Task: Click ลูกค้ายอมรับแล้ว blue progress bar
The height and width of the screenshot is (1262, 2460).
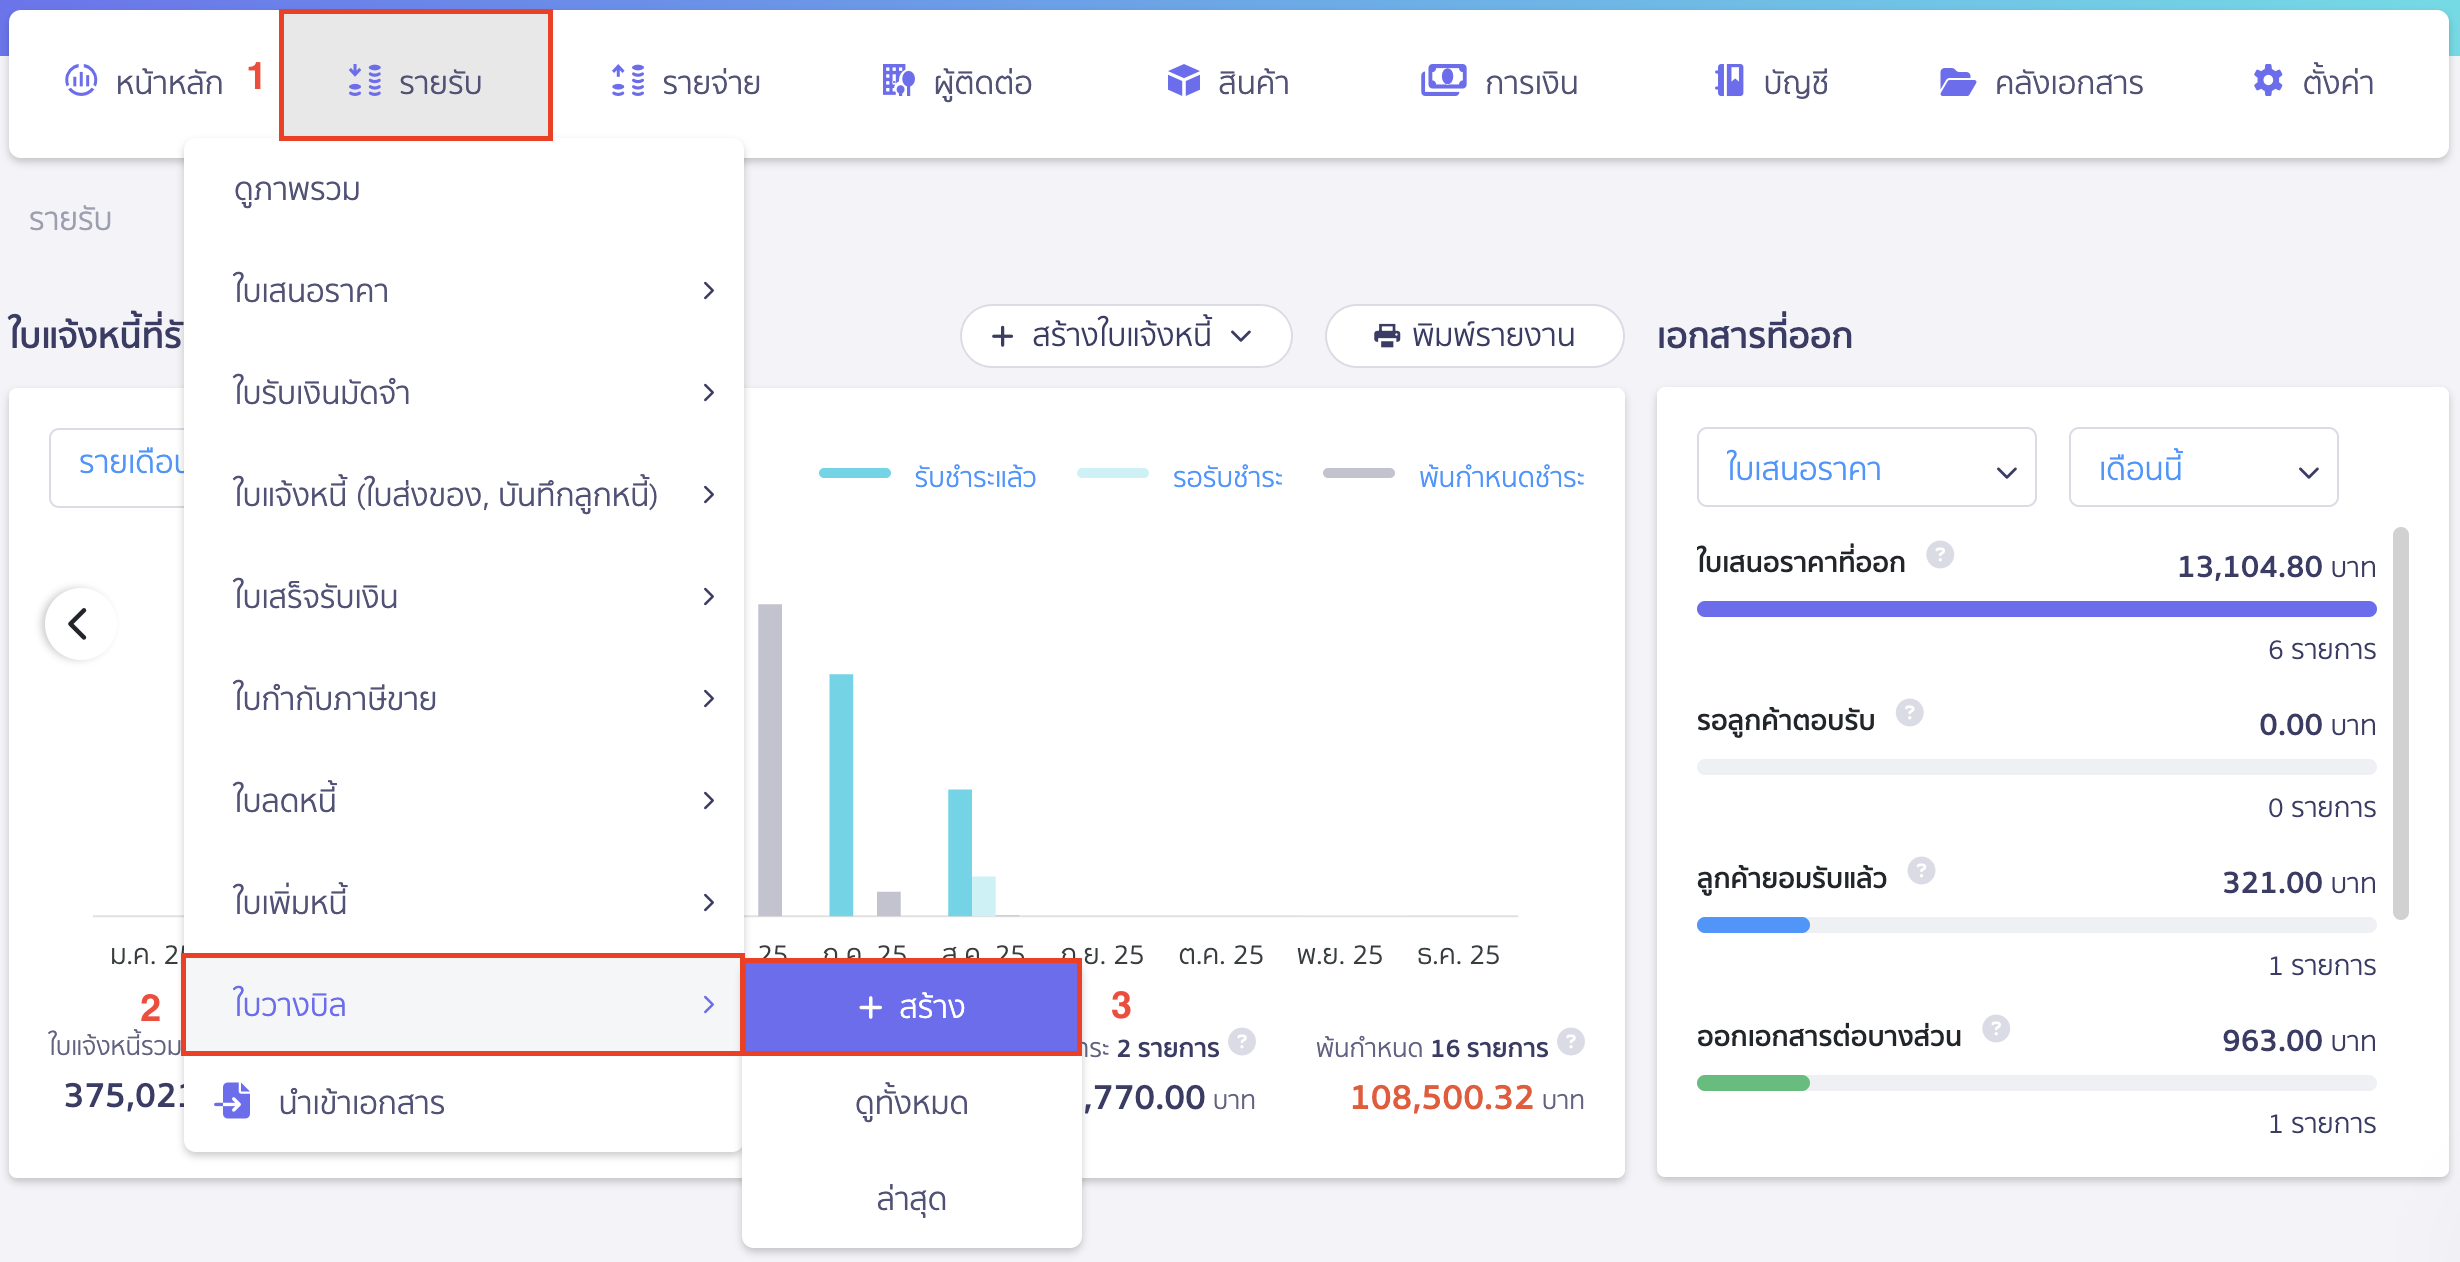Action: point(1753,925)
